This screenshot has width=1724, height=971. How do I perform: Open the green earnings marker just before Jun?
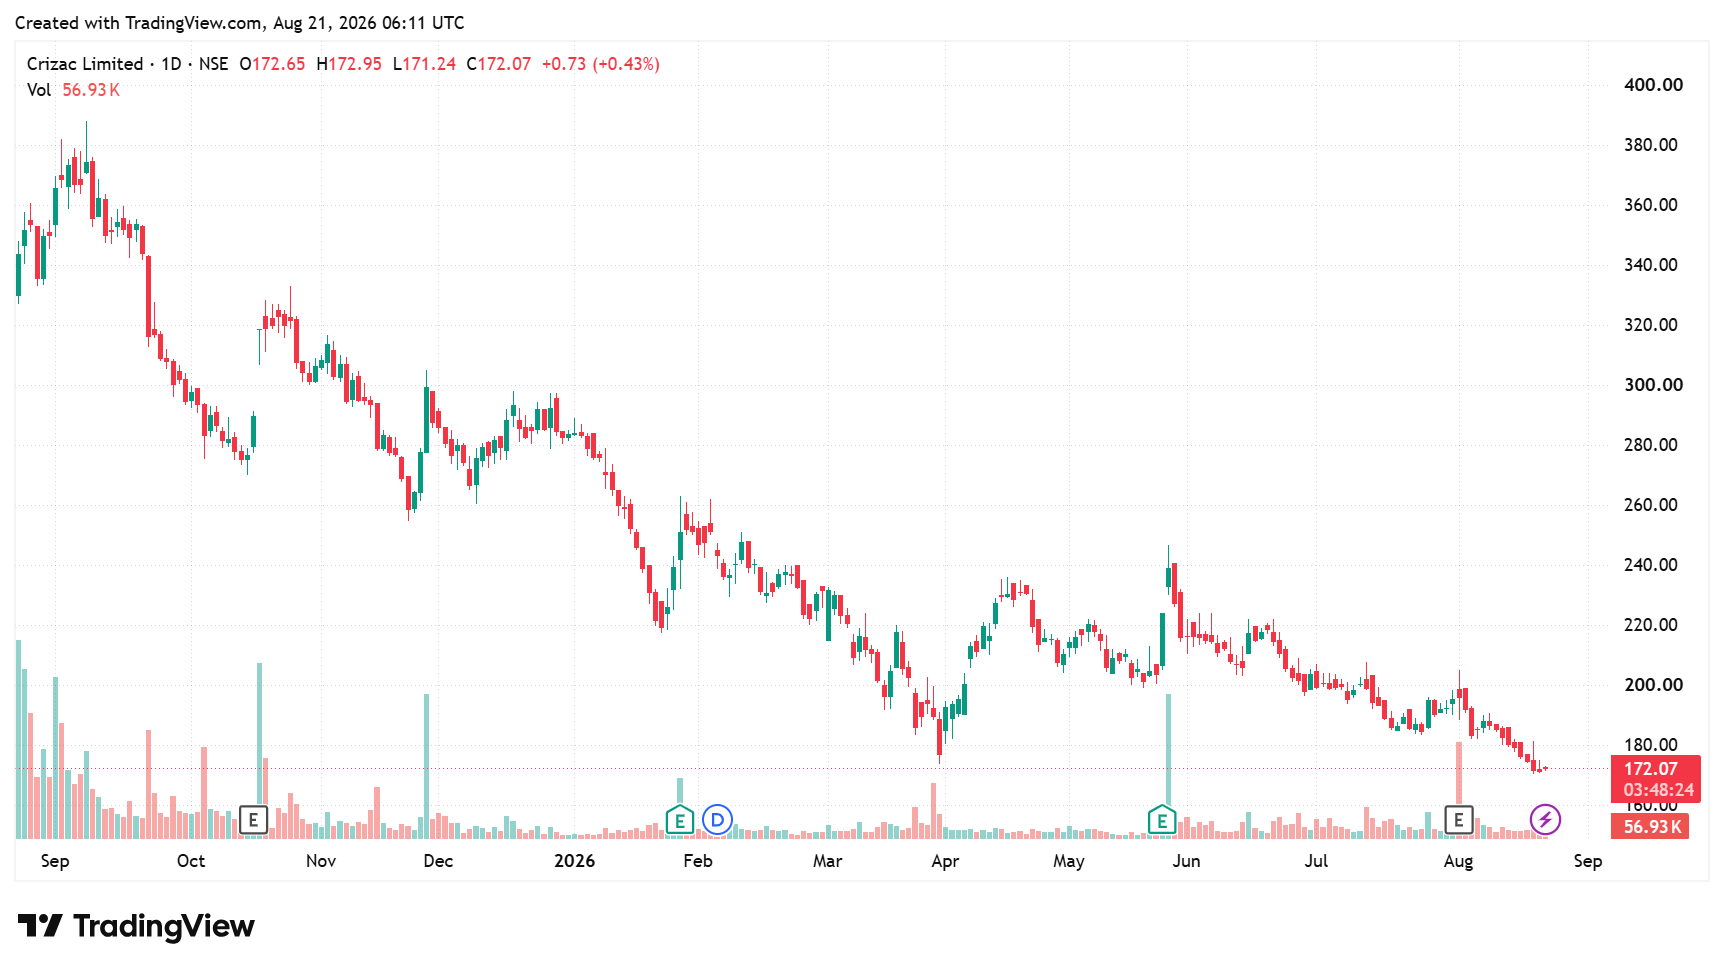1162,820
